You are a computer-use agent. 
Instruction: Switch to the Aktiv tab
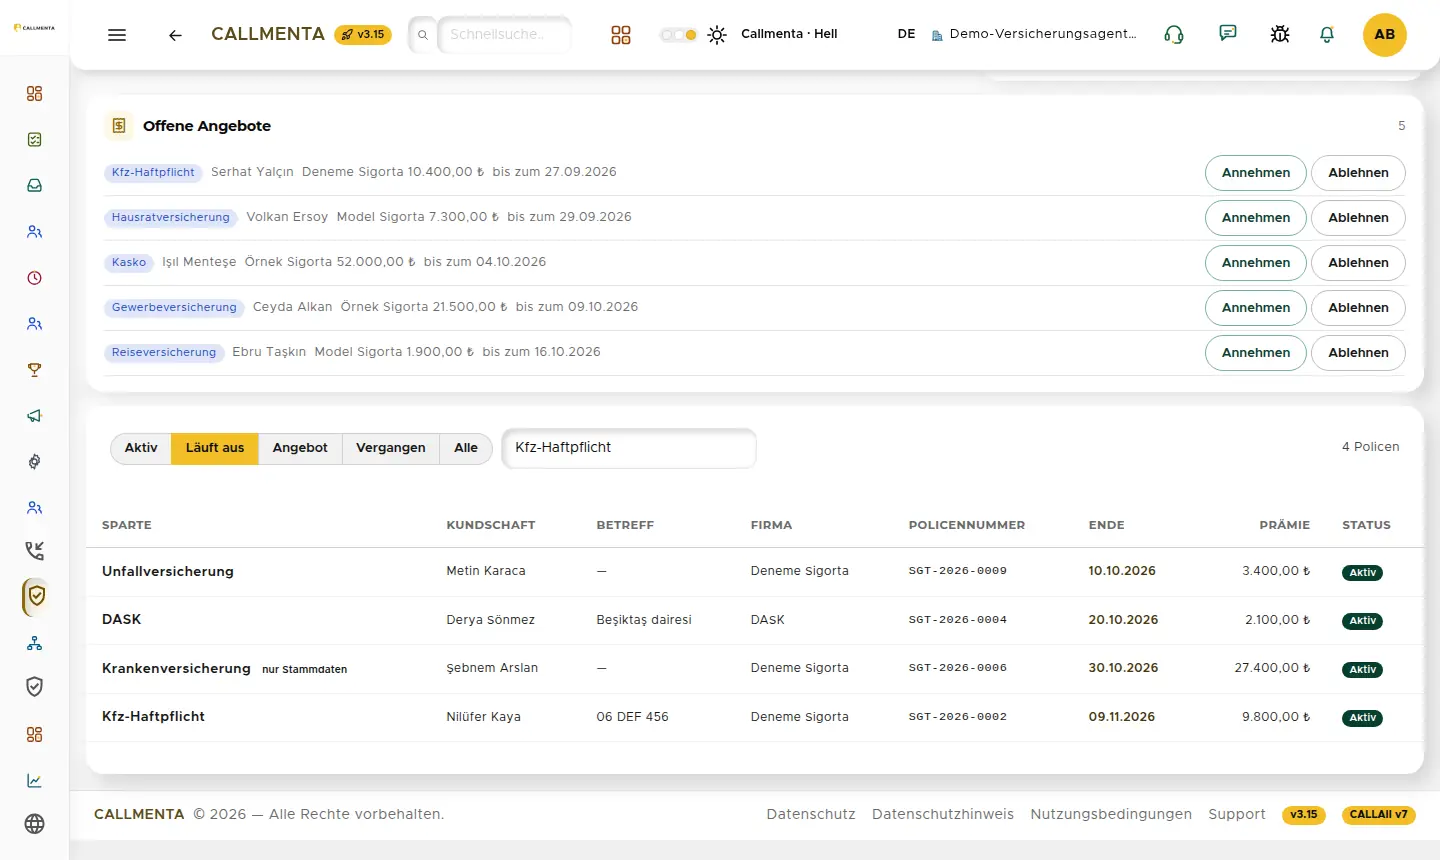(141, 448)
